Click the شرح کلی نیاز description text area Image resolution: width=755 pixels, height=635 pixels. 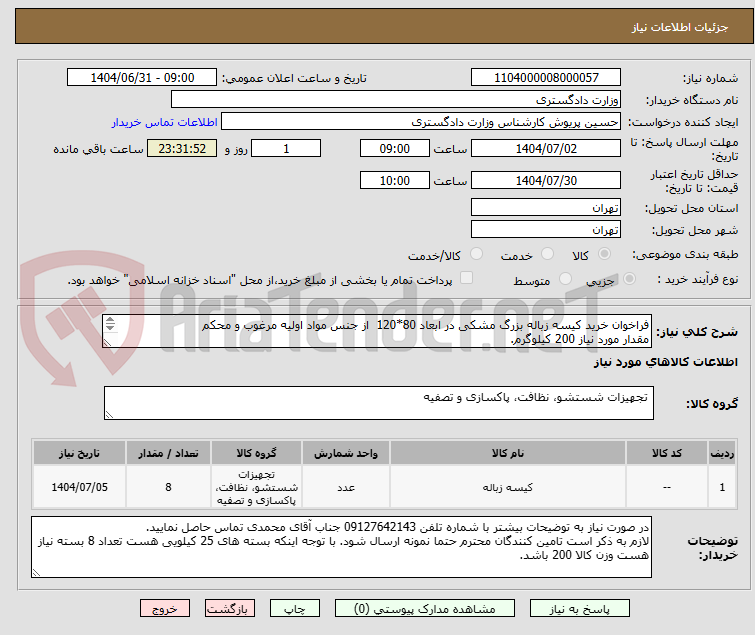pos(377,331)
